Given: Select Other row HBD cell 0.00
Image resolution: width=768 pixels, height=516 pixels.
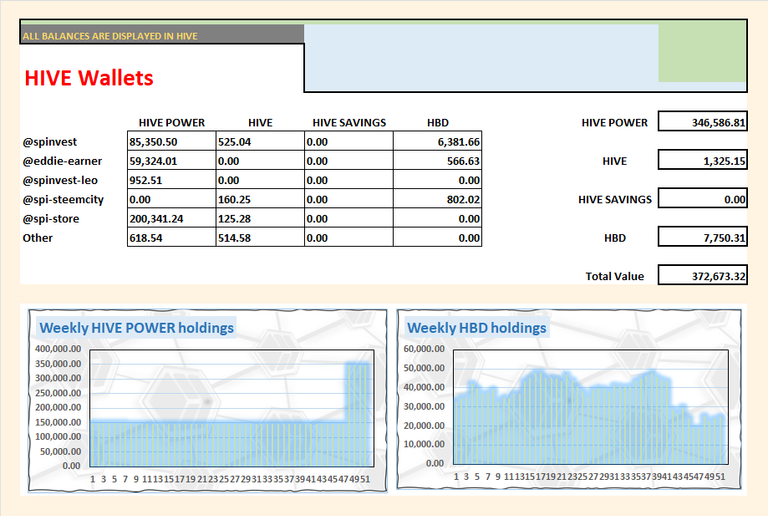Looking at the screenshot, I should 437,237.
